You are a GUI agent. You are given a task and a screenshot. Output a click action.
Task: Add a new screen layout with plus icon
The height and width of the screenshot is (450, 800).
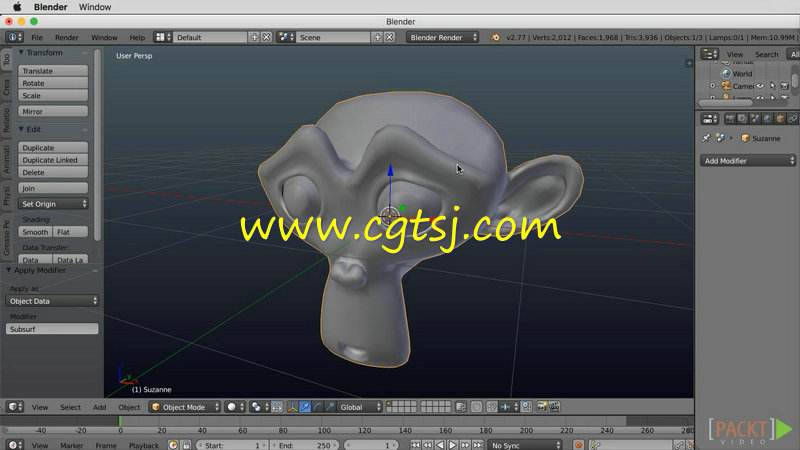pyautogui.click(x=254, y=37)
